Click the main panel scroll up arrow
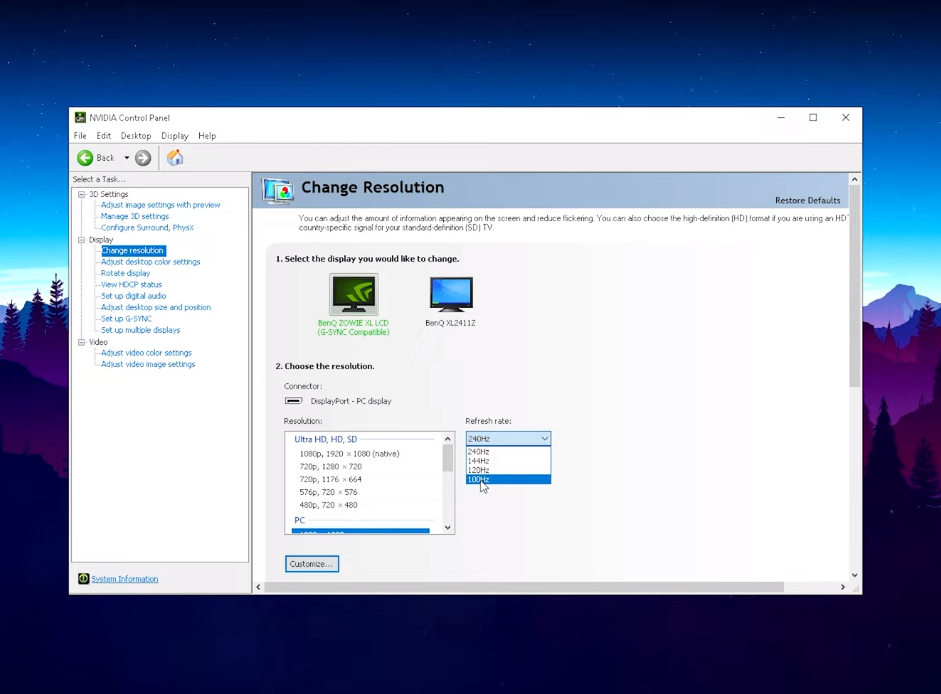Viewport: 941px width, 694px height. click(x=855, y=180)
